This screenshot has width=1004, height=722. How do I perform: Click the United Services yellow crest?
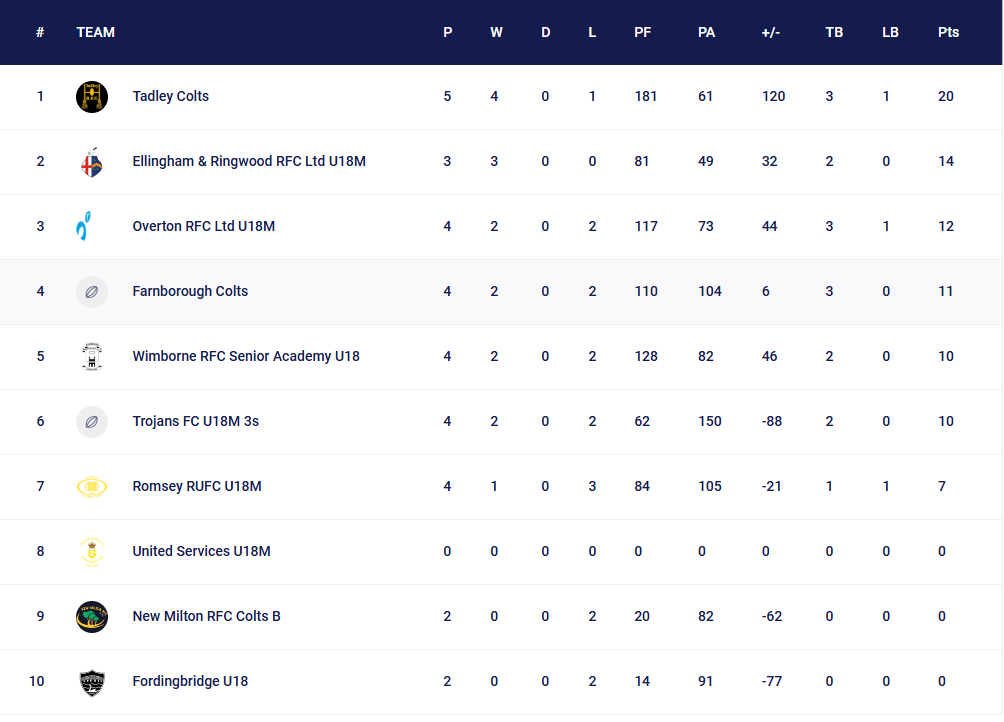click(x=92, y=552)
